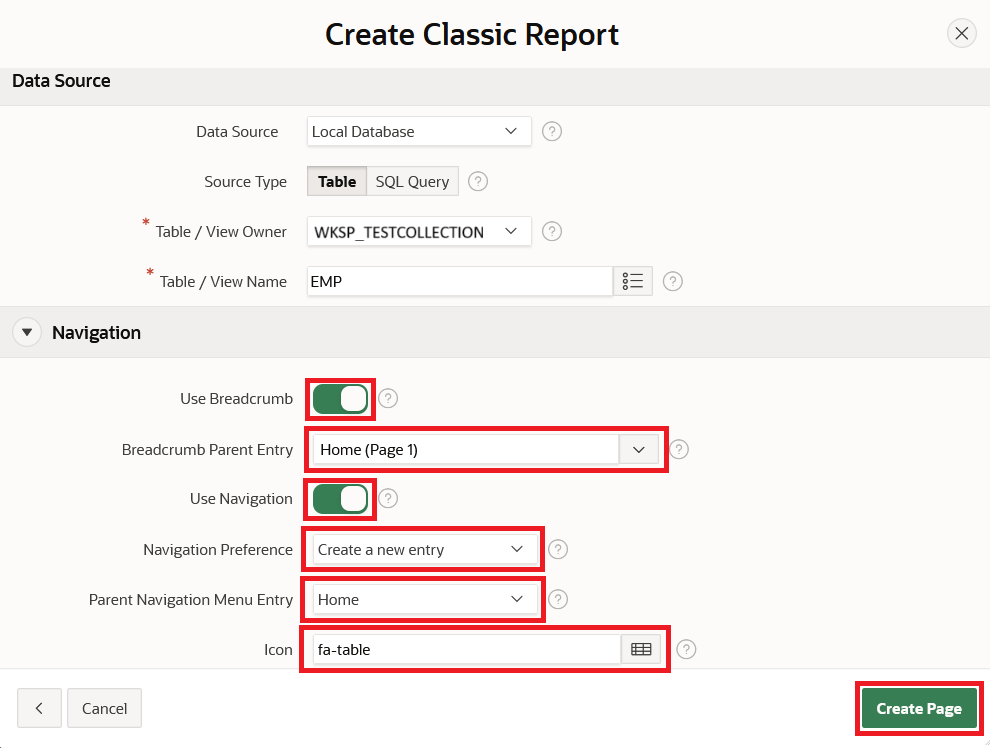Click the Create Page button
This screenshot has height=748, width=990.
coord(919,708)
